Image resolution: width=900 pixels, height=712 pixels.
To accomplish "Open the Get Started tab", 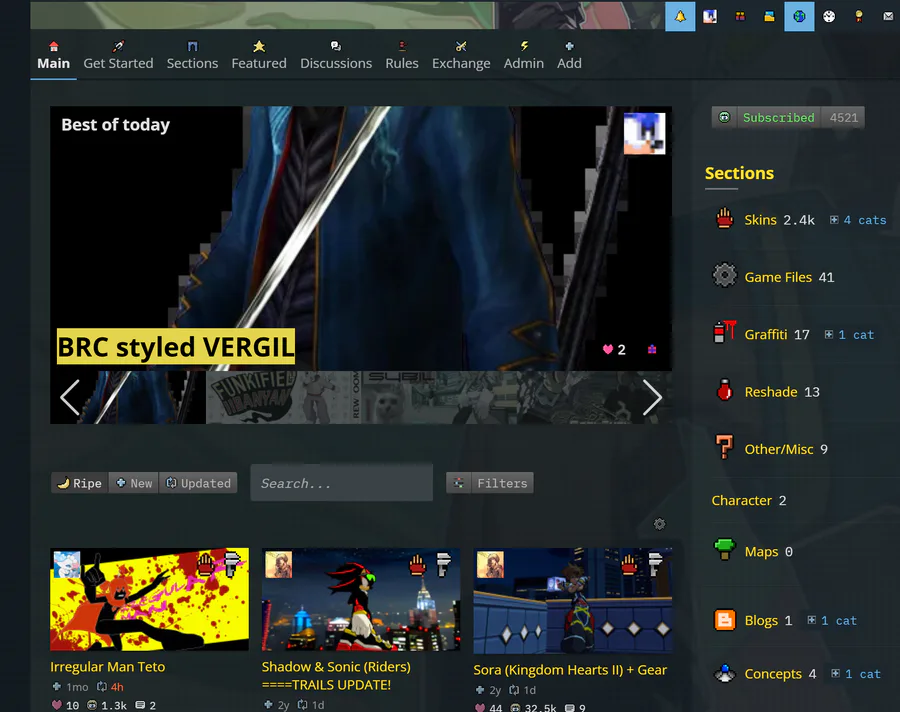I will pos(118,56).
